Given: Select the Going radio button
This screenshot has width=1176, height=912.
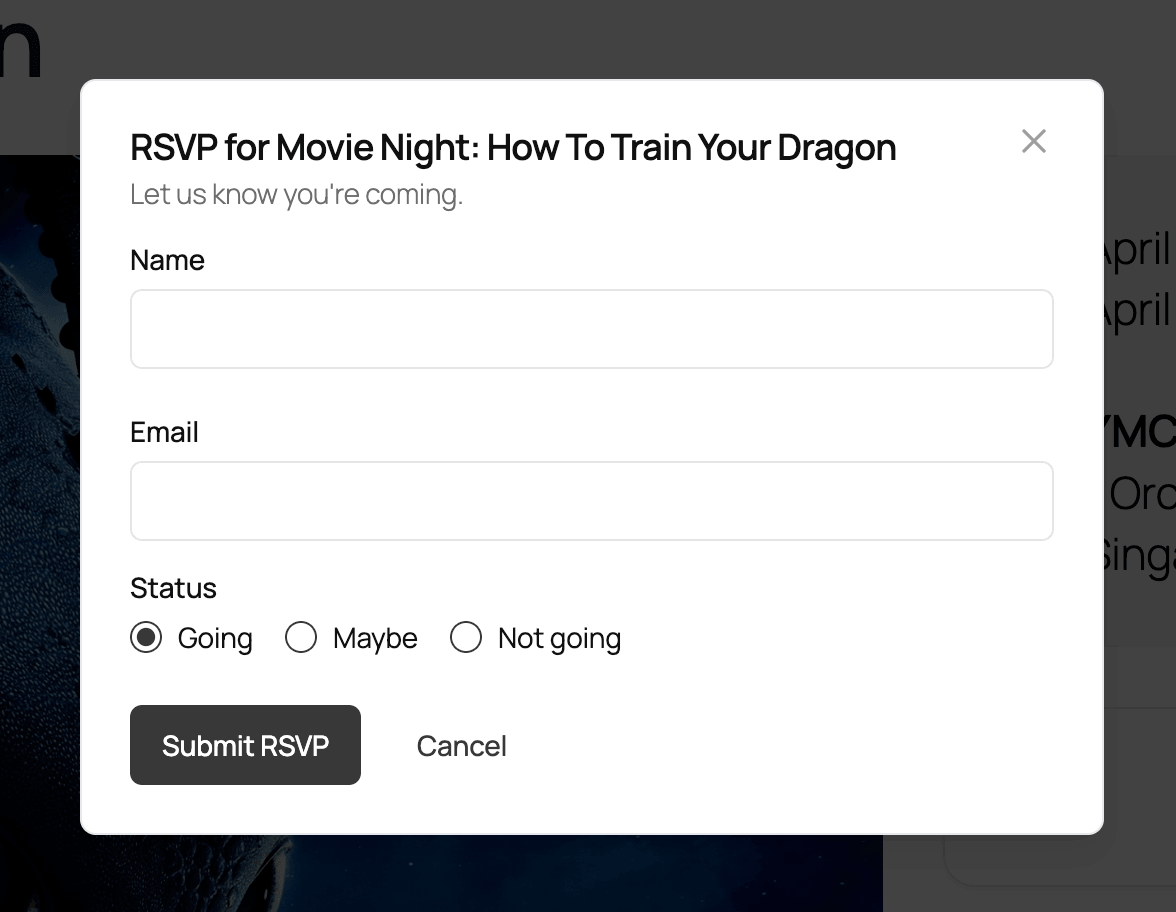Looking at the screenshot, I should point(146,637).
